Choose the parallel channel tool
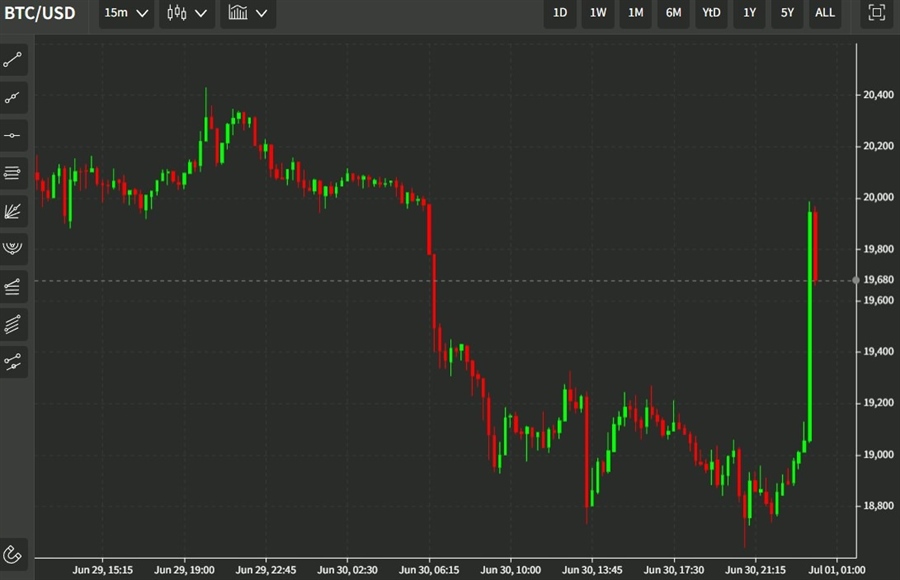 click(14, 287)
